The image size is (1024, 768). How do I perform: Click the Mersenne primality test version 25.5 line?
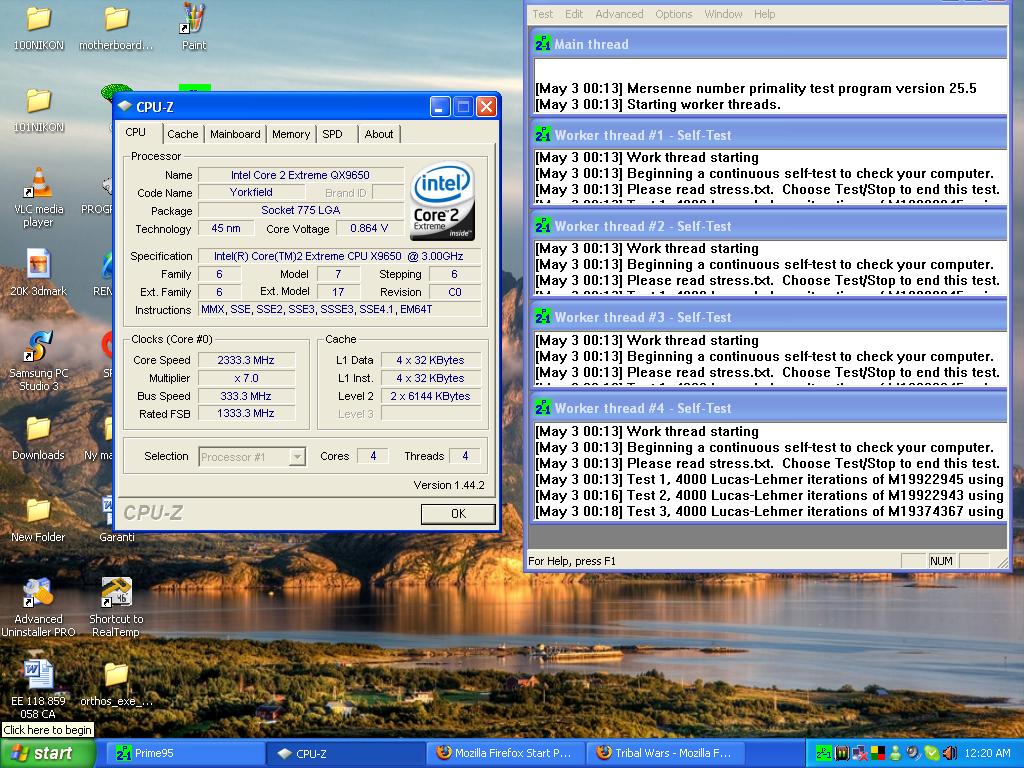point(756,88)
